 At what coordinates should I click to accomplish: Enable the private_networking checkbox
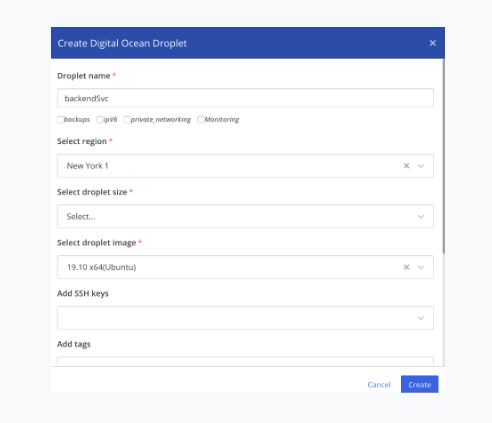click(127, 119)
